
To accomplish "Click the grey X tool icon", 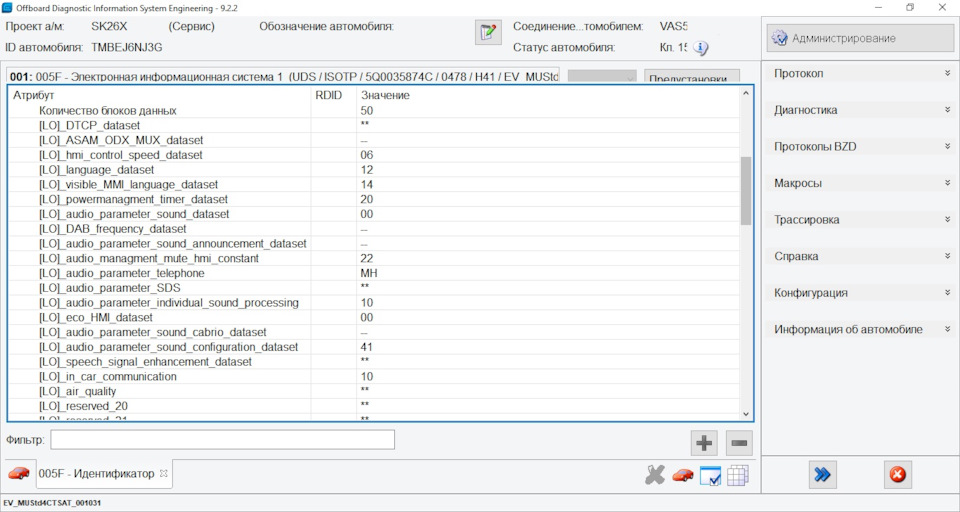I will tap(654, 475).
